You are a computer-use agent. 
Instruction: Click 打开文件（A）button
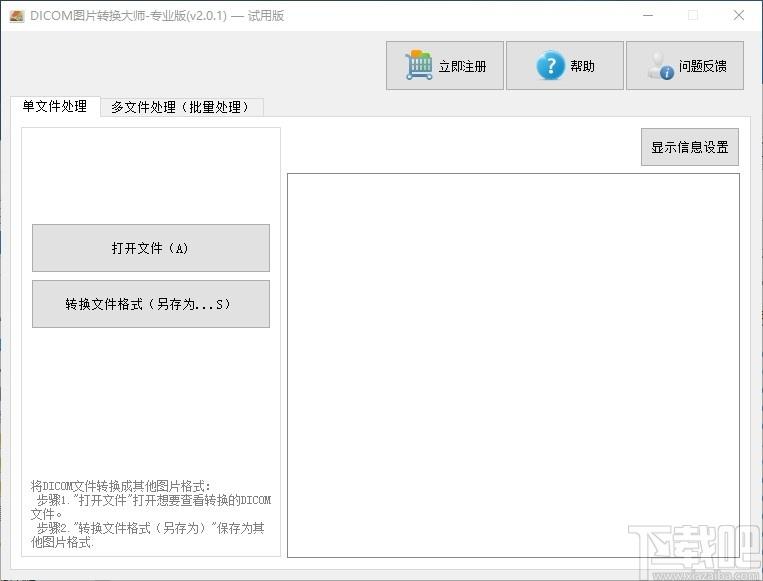pyautogui.click(x=151, y=248)
